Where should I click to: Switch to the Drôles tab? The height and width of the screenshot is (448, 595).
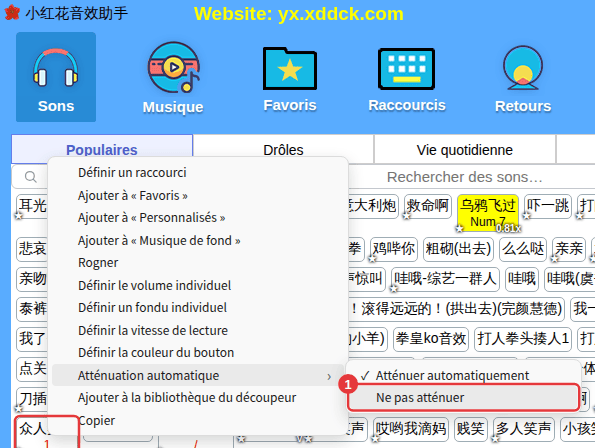click(x=283, y=150)
